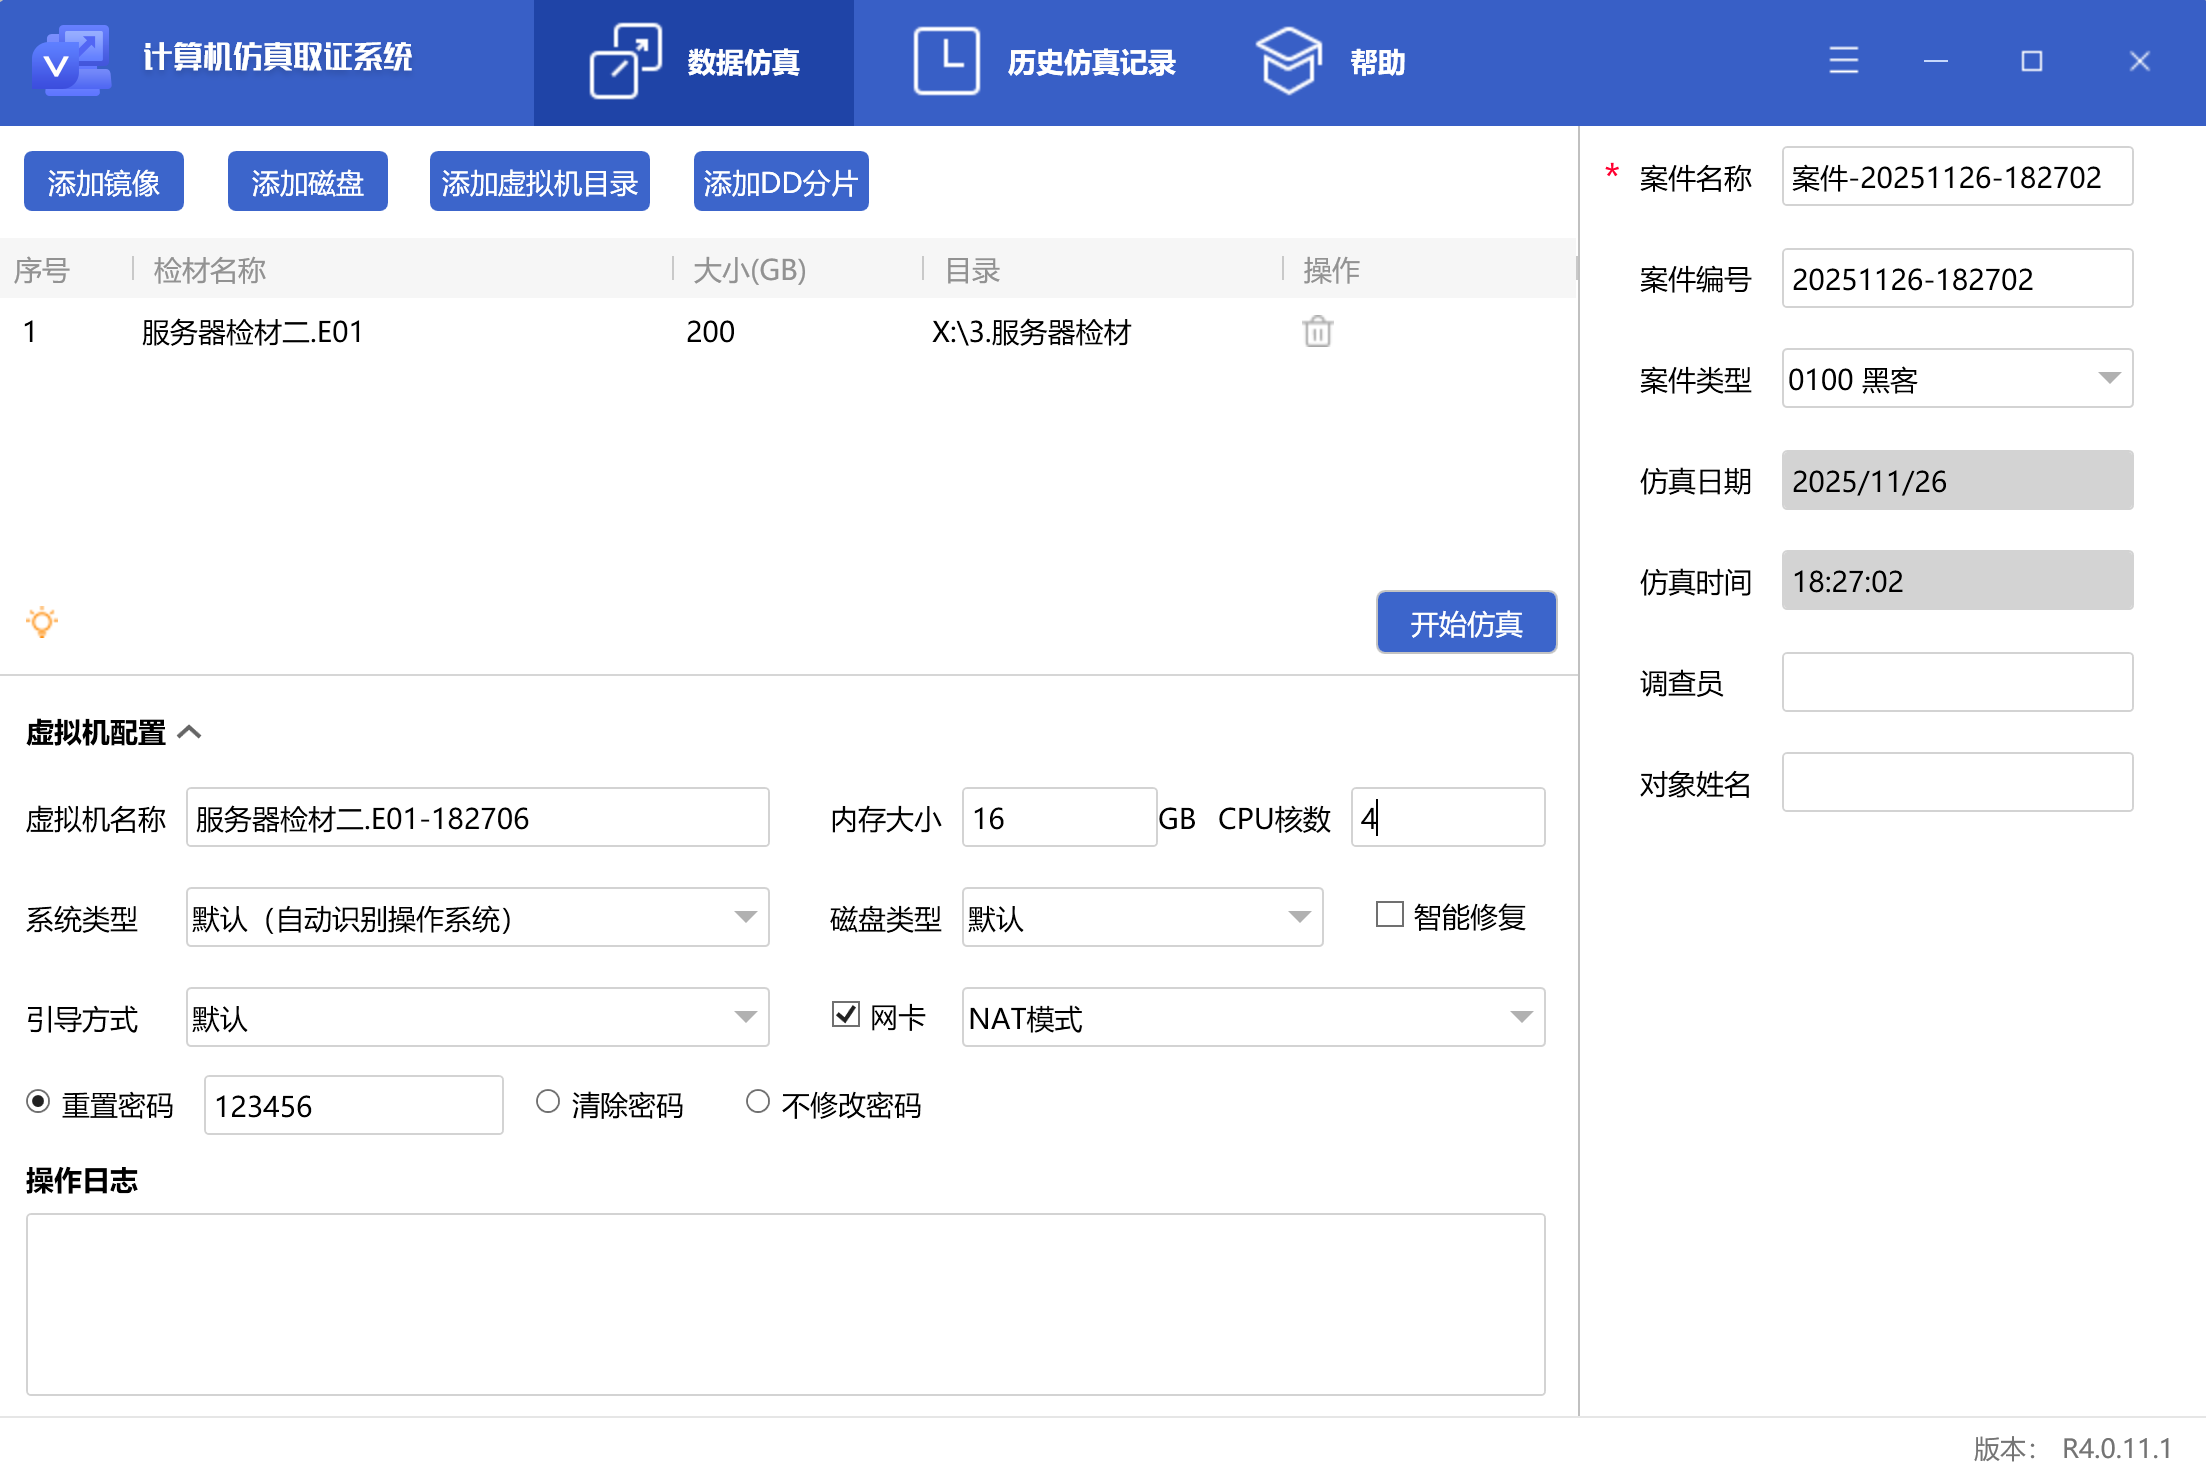Image resolution: width=2206 pixels, height=1466 pixels.
Task: Click the 添加镜像 button
Action: (x=103, y=181)
